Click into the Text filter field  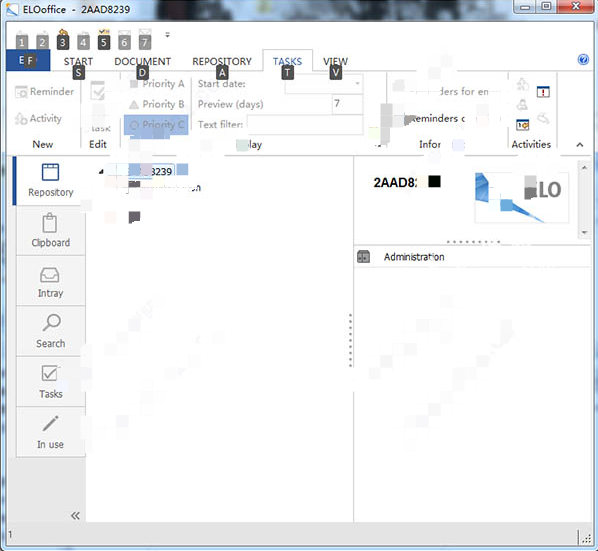coord(305,125)
